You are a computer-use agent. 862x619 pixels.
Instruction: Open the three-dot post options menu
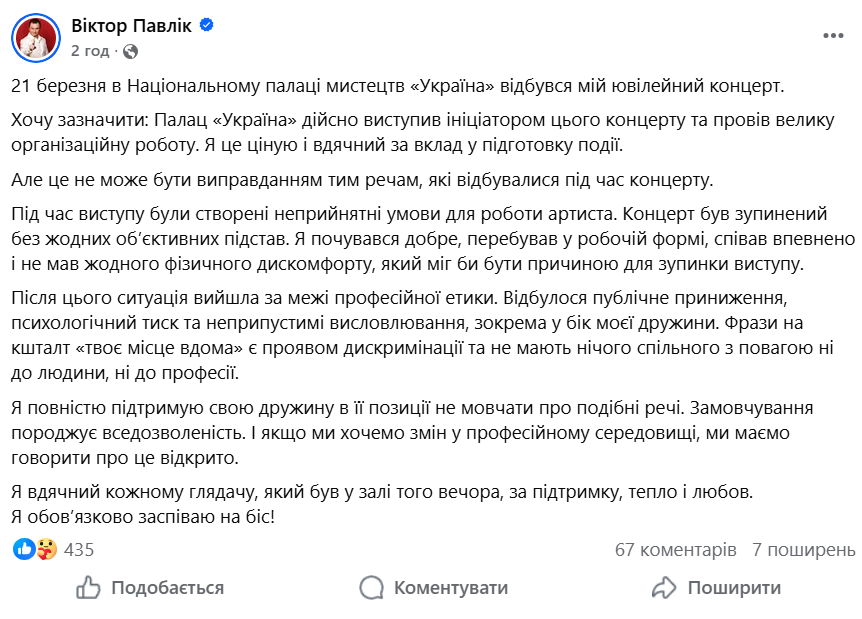click(x=833, y=35)
